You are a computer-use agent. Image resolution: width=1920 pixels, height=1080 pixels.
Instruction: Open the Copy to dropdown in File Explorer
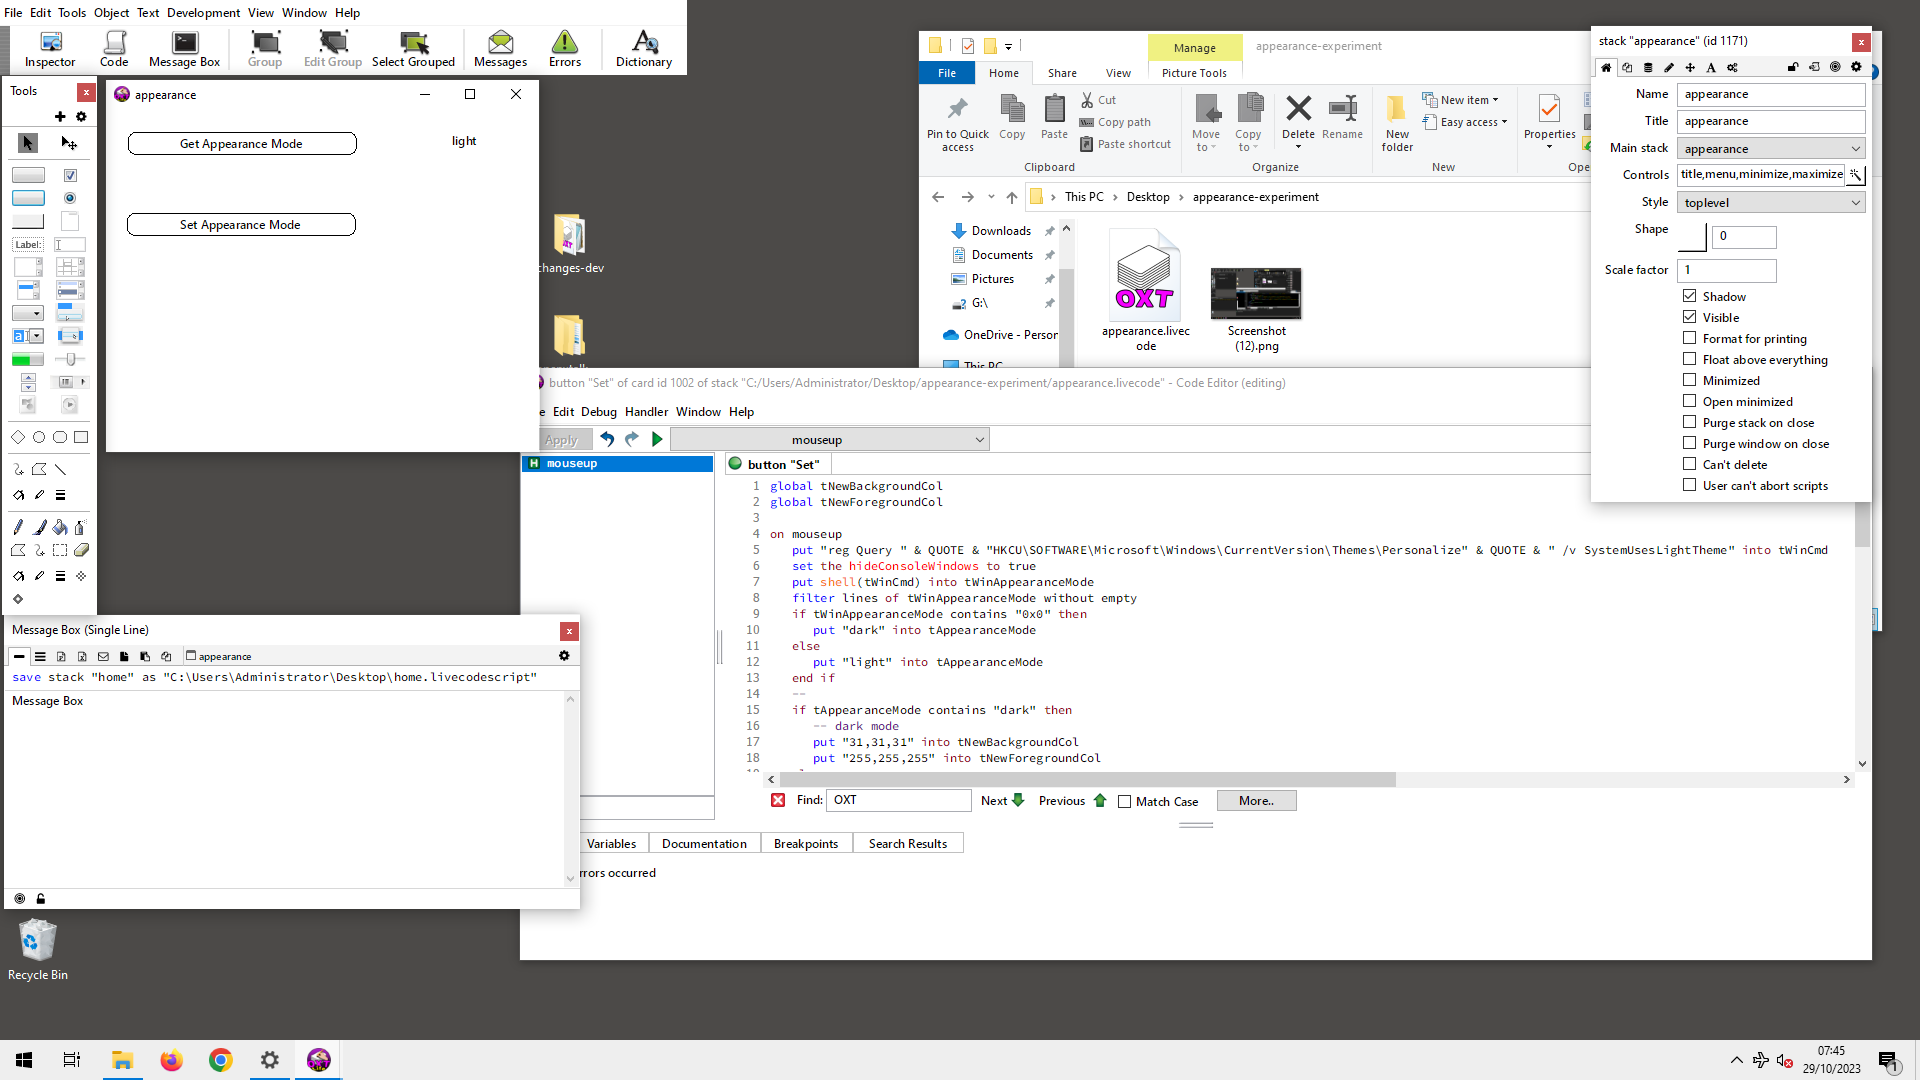1248,122
